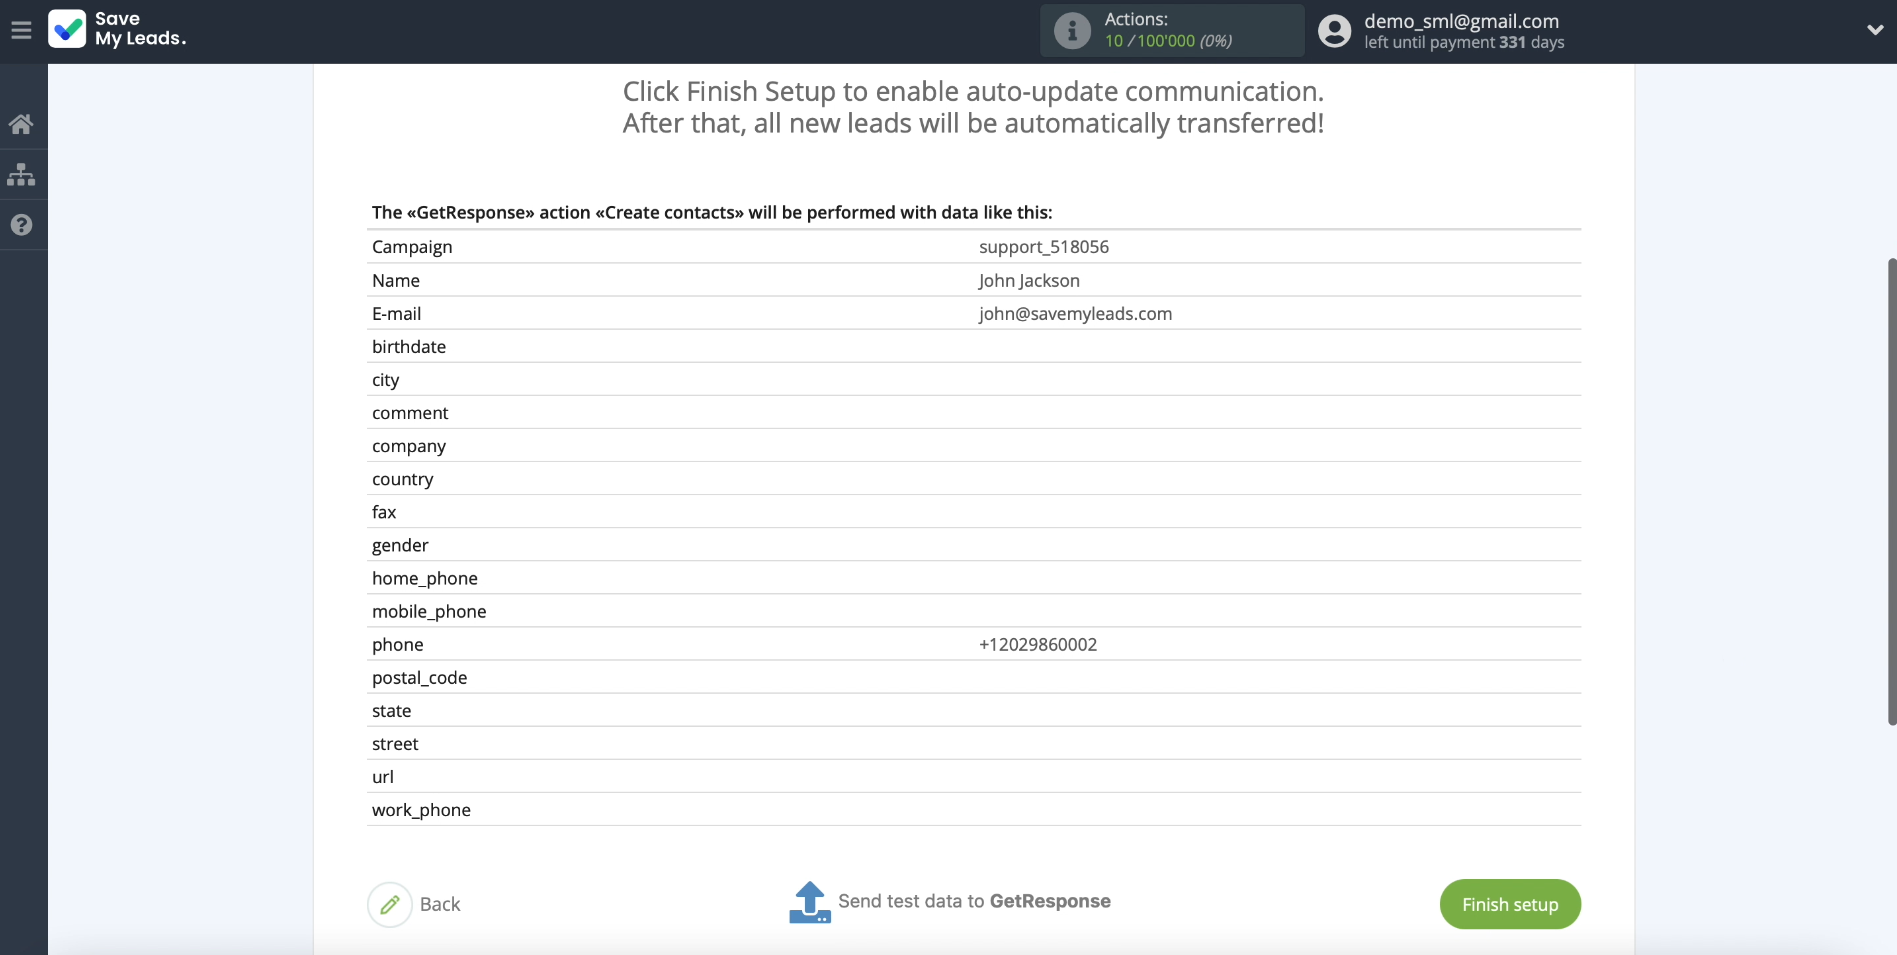Open the hamburger menu icon
1897x955 pixels.
[x=21, y=30]
